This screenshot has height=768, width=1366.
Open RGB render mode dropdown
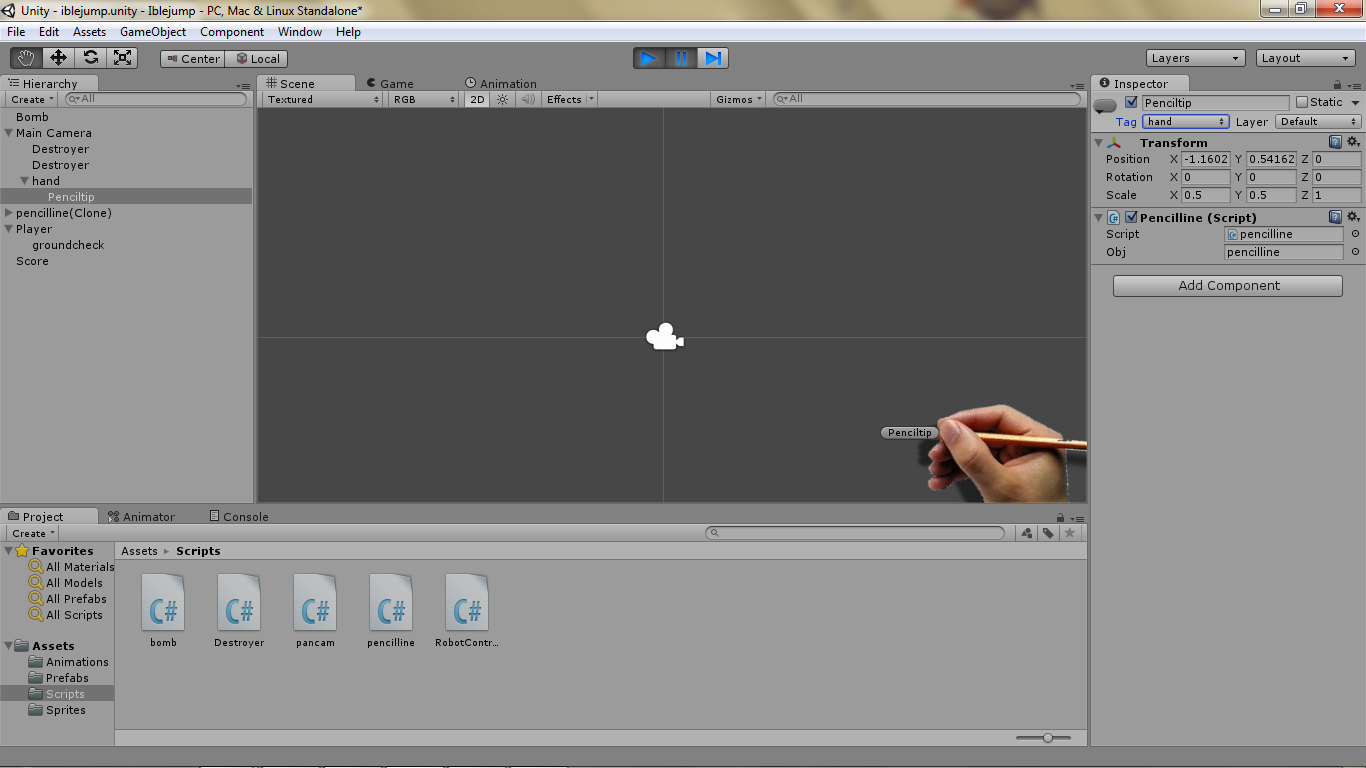pyautogui.click(x=423, y=99)
